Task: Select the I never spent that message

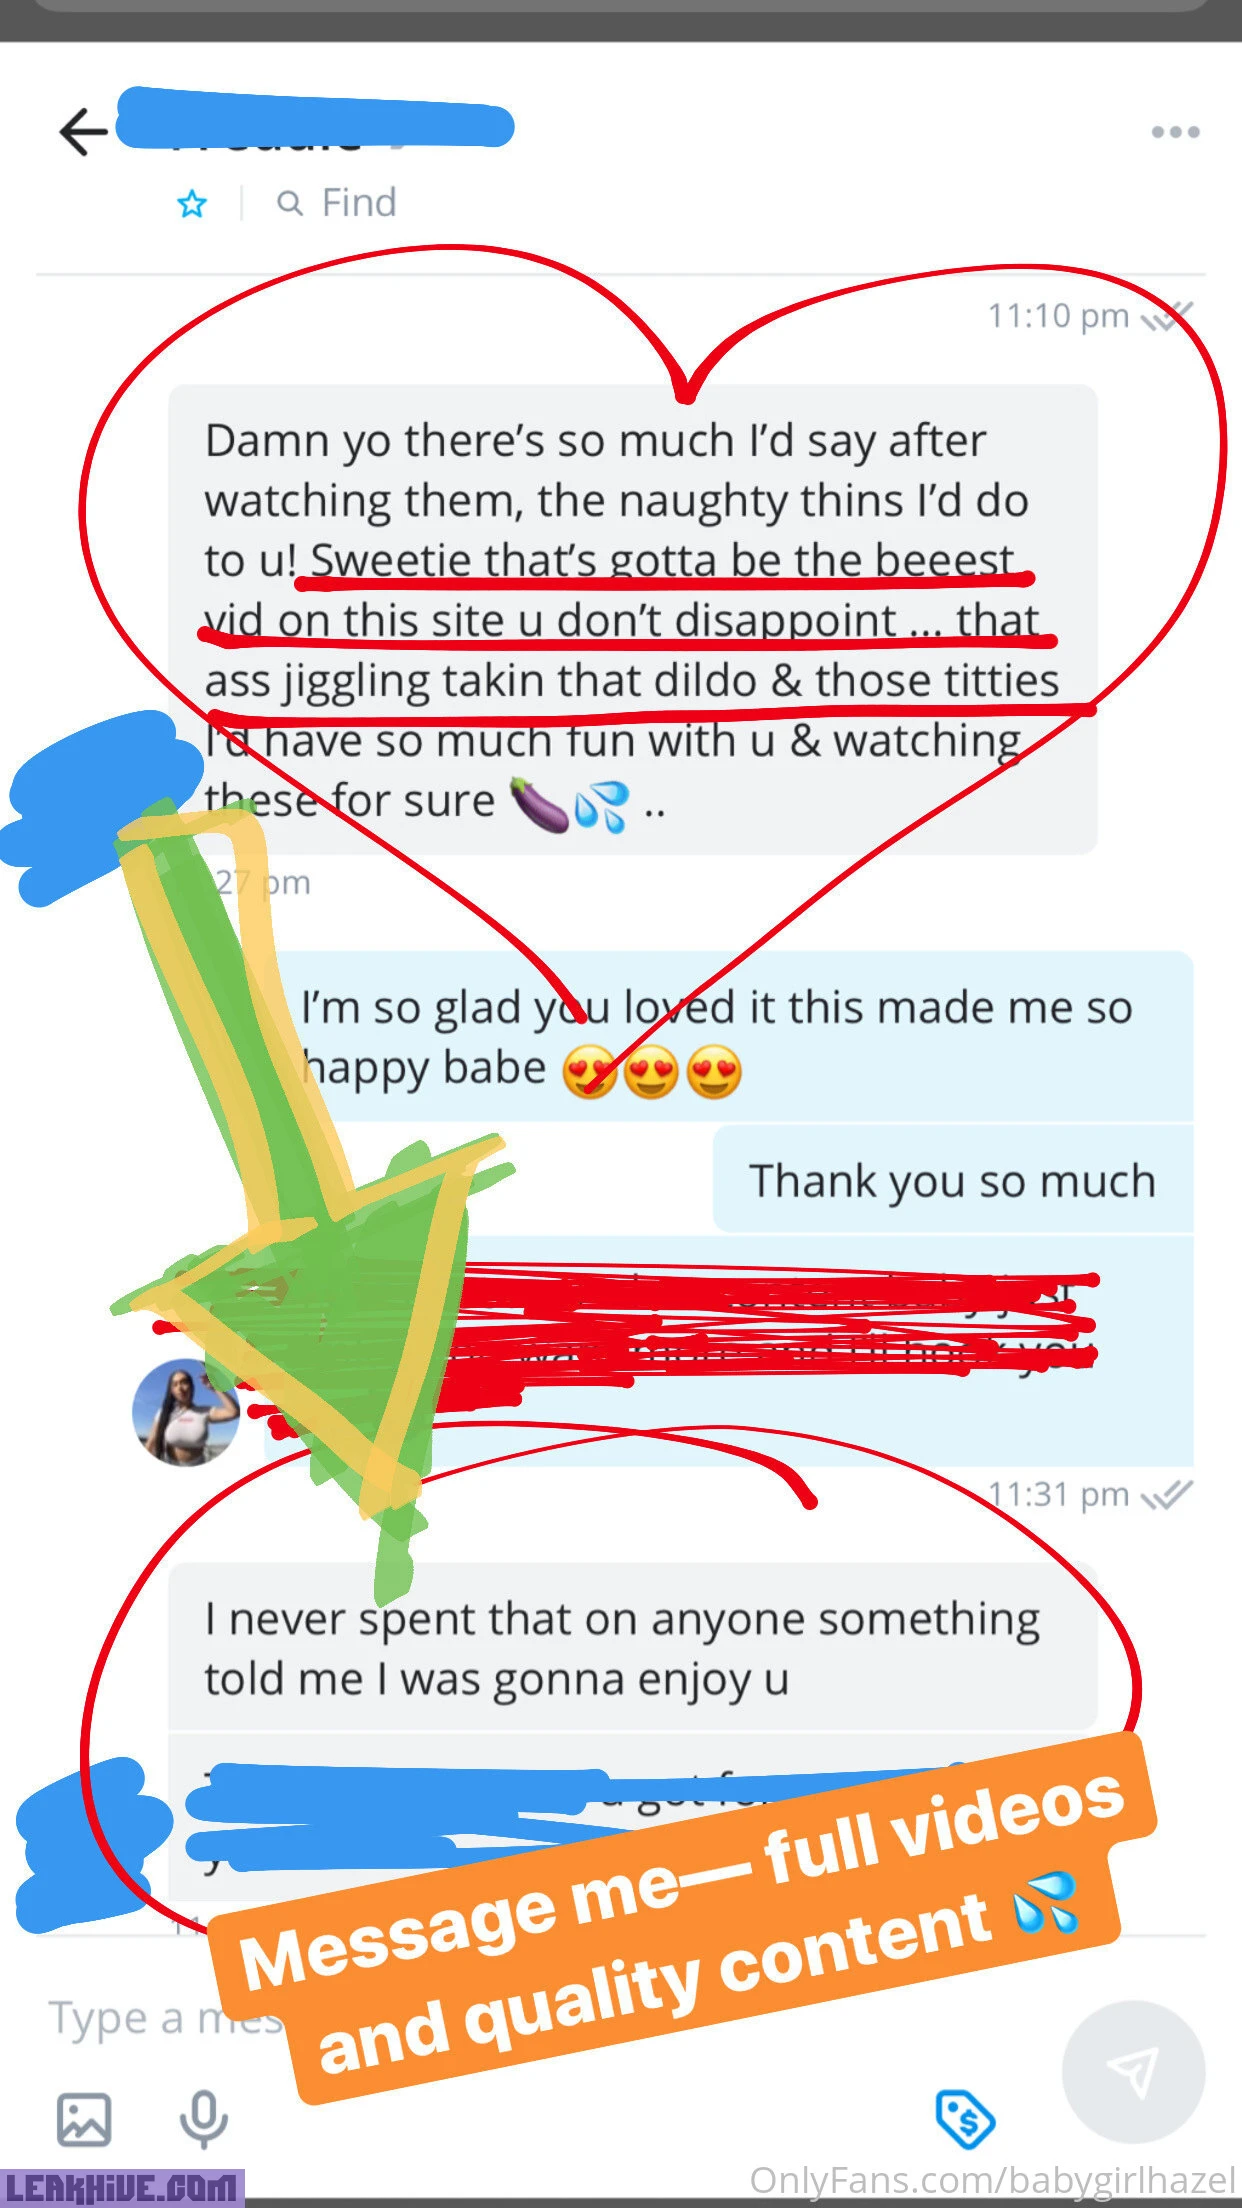Action: [x=632, y=1648]
